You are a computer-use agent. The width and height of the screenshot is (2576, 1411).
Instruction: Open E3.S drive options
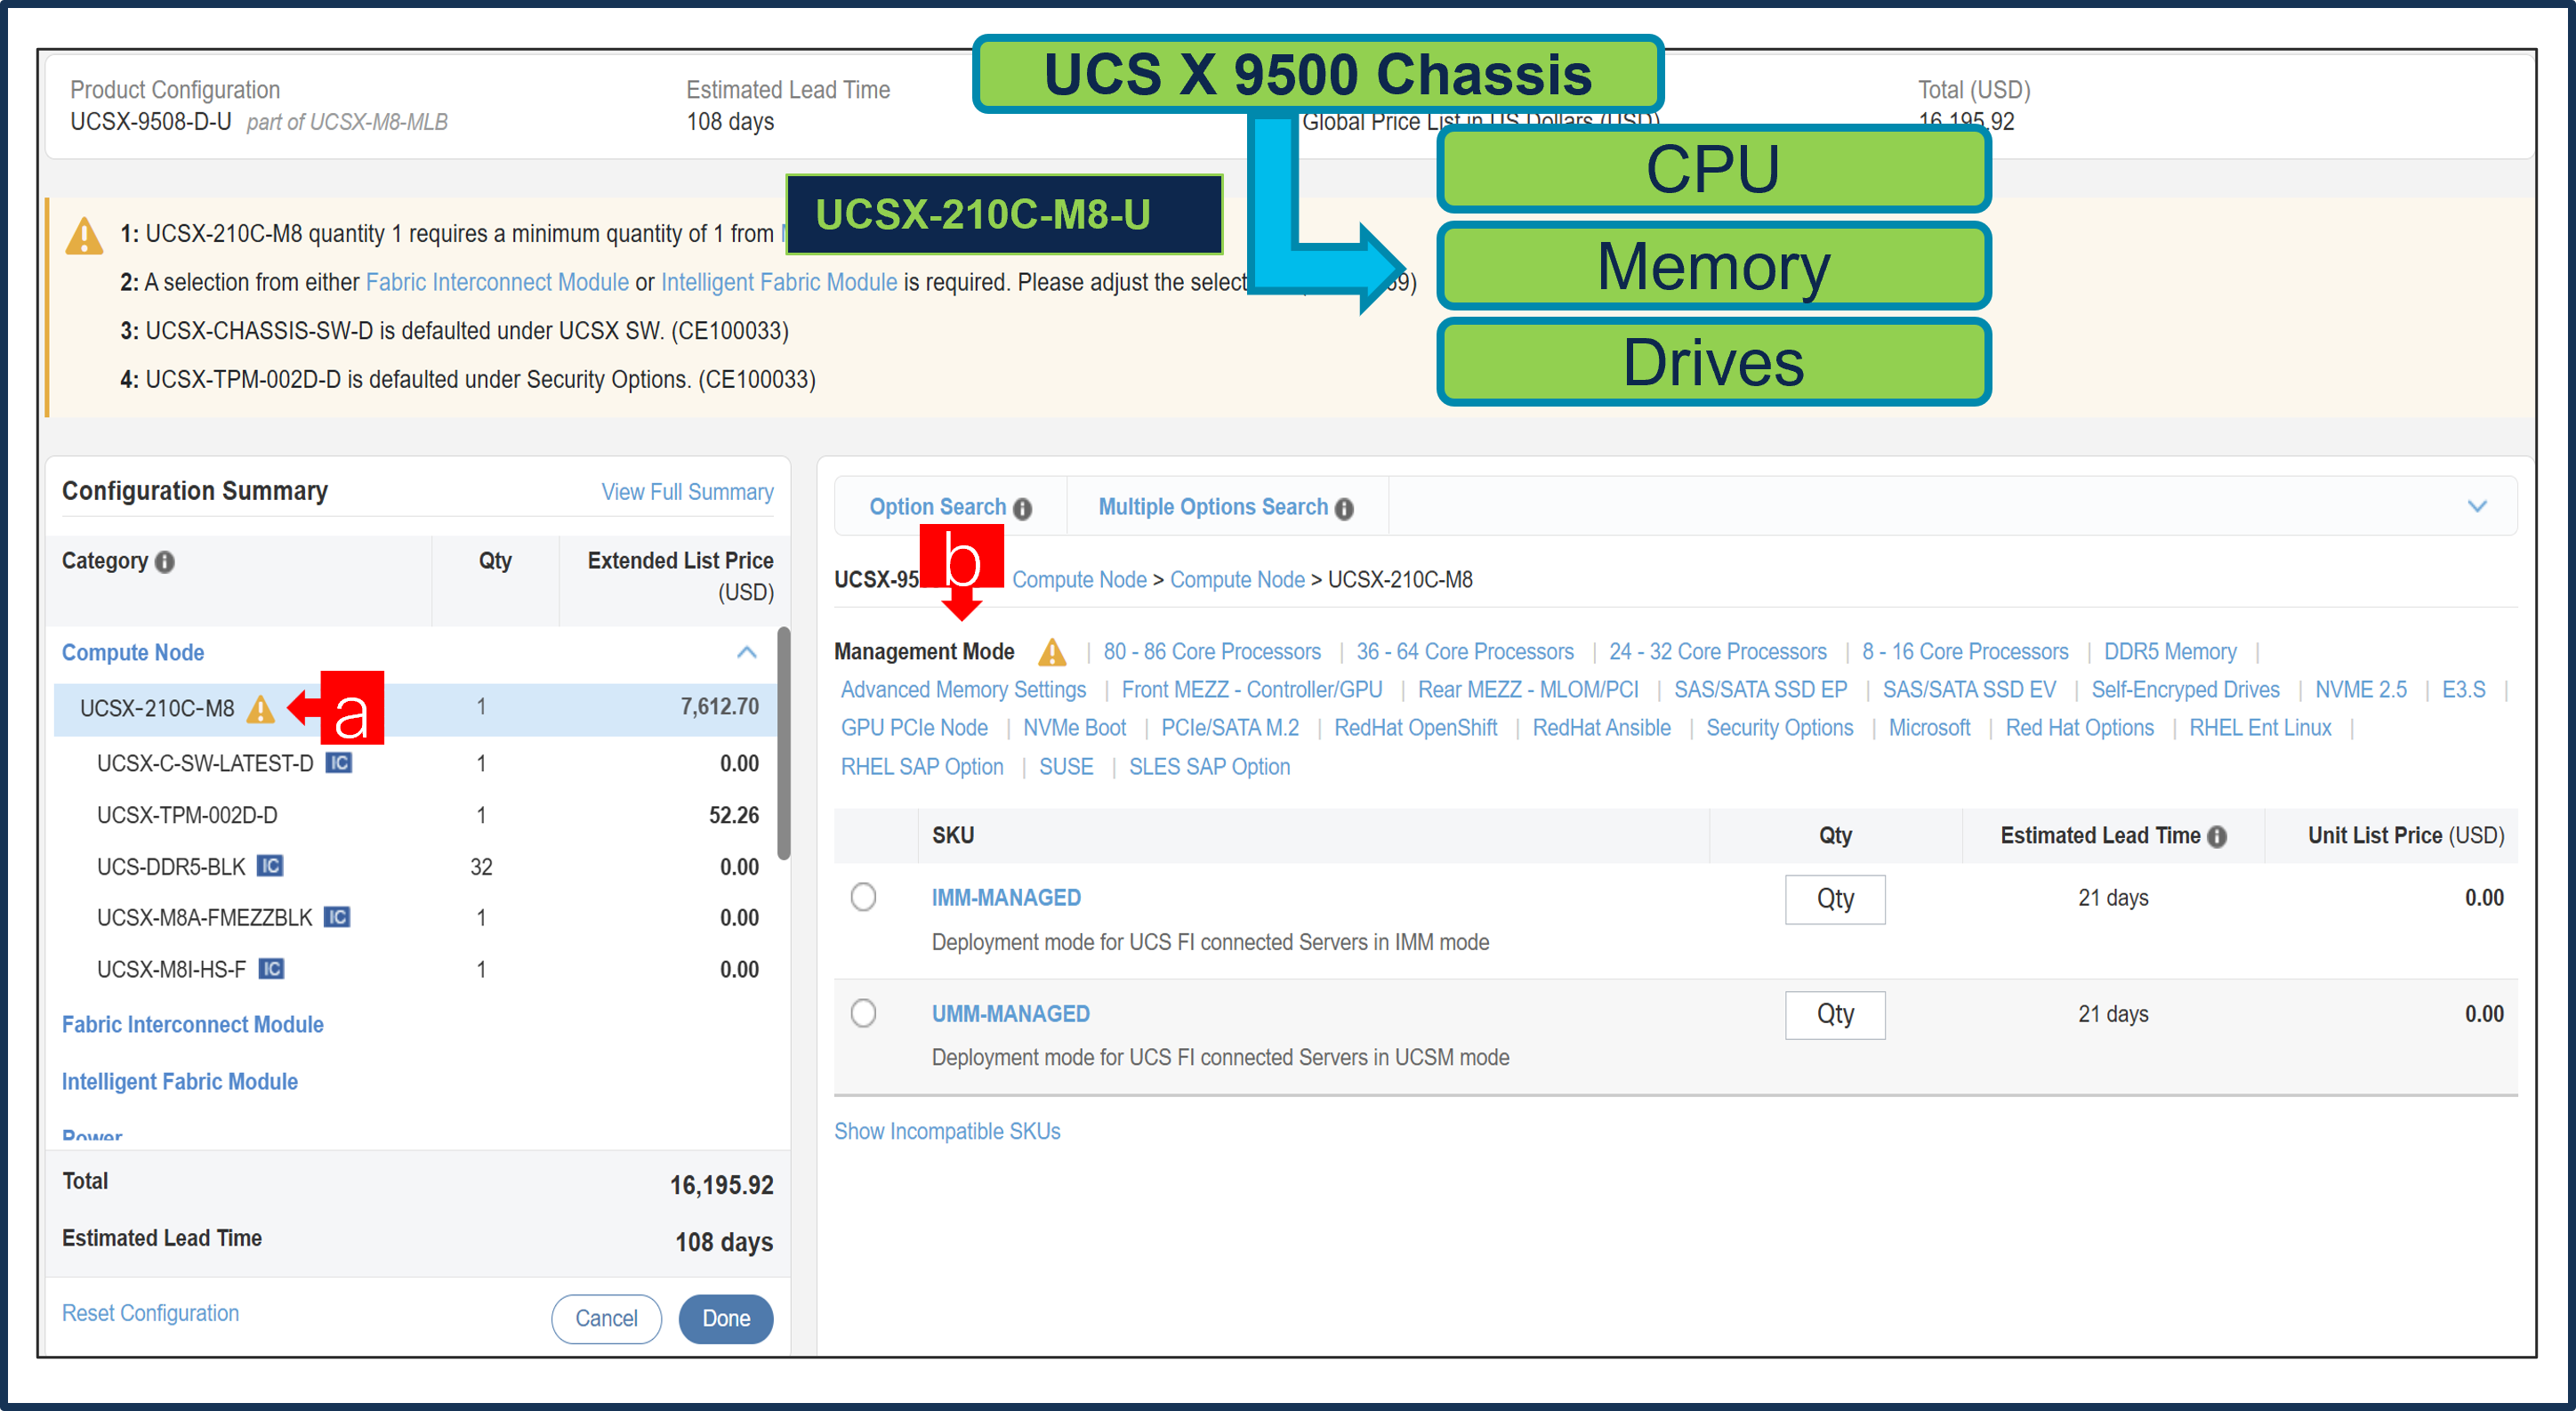pyautogui.click(x=2464, y=690)
